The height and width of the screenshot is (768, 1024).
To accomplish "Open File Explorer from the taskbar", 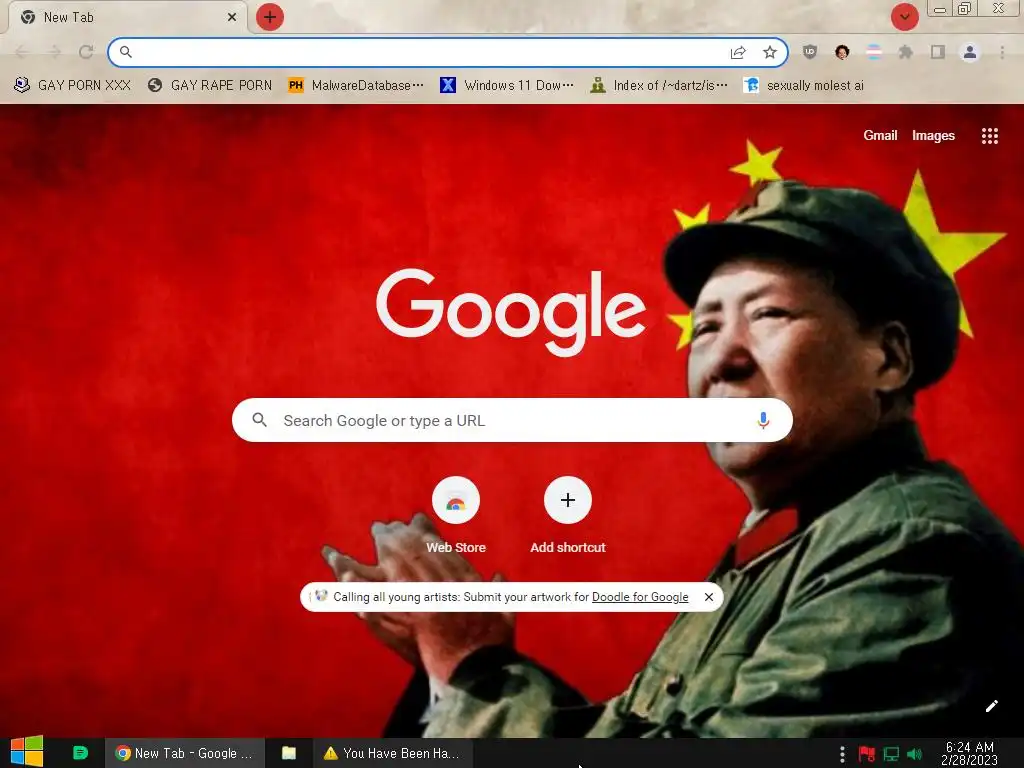I will point(289,753).
